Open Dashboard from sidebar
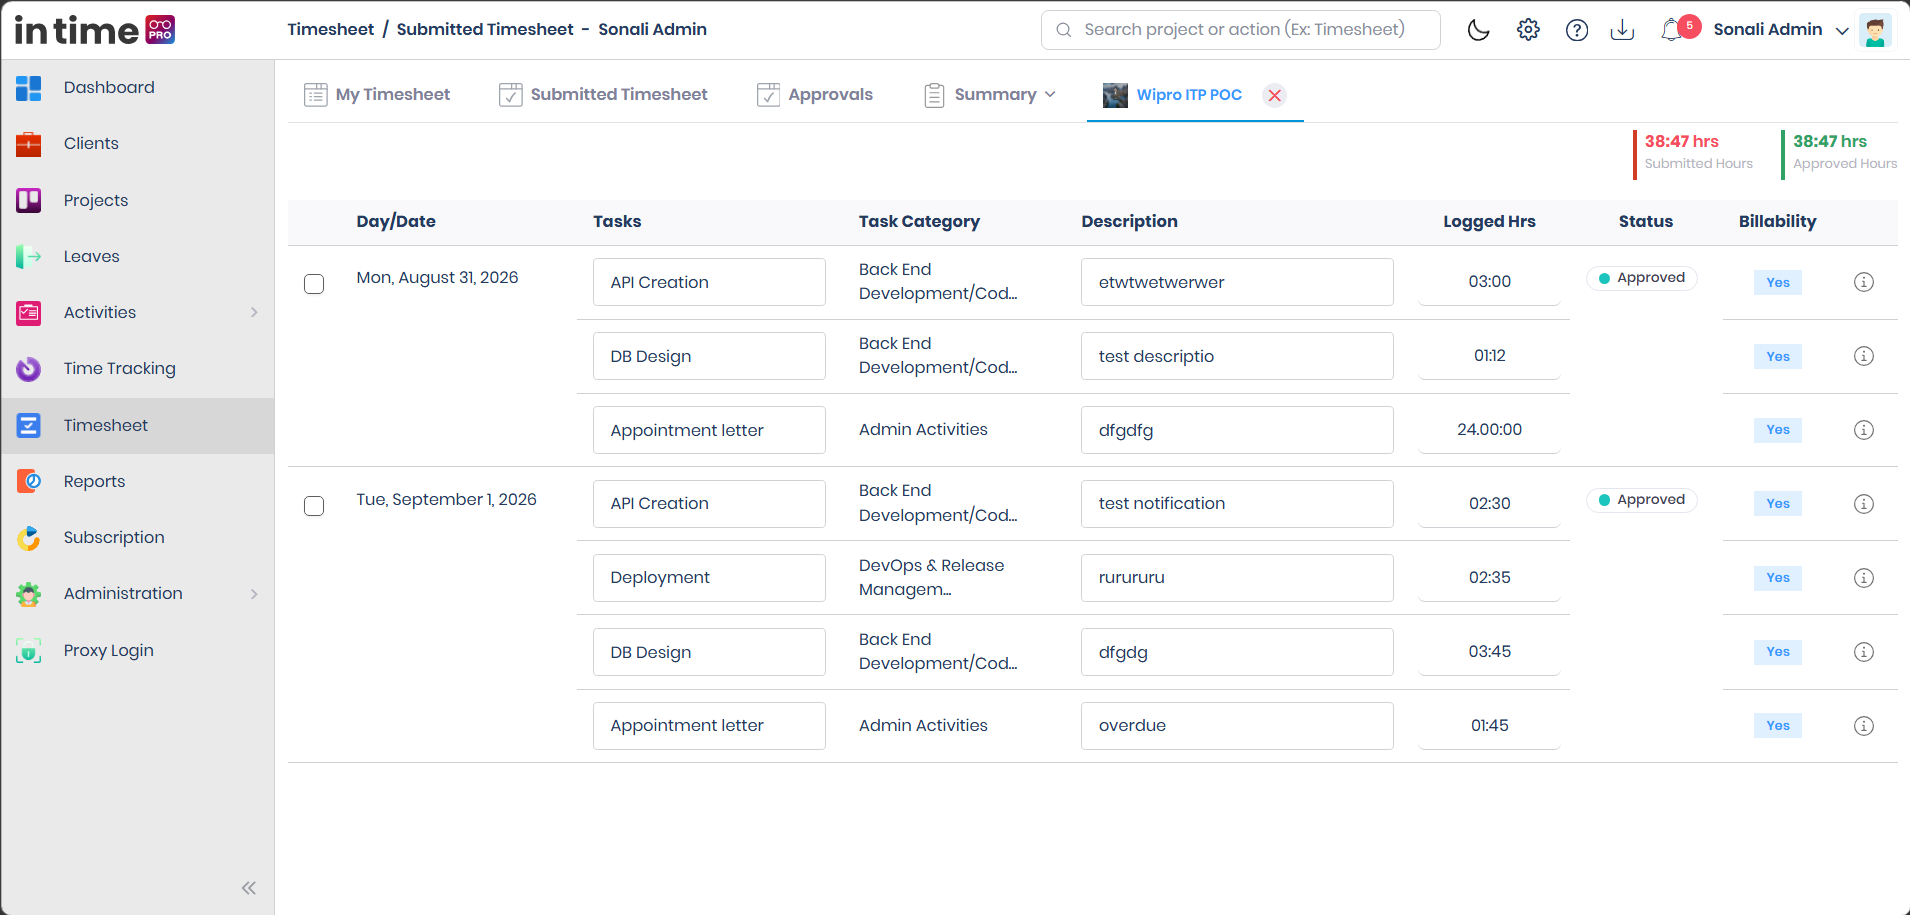 (x=109, y=87)
